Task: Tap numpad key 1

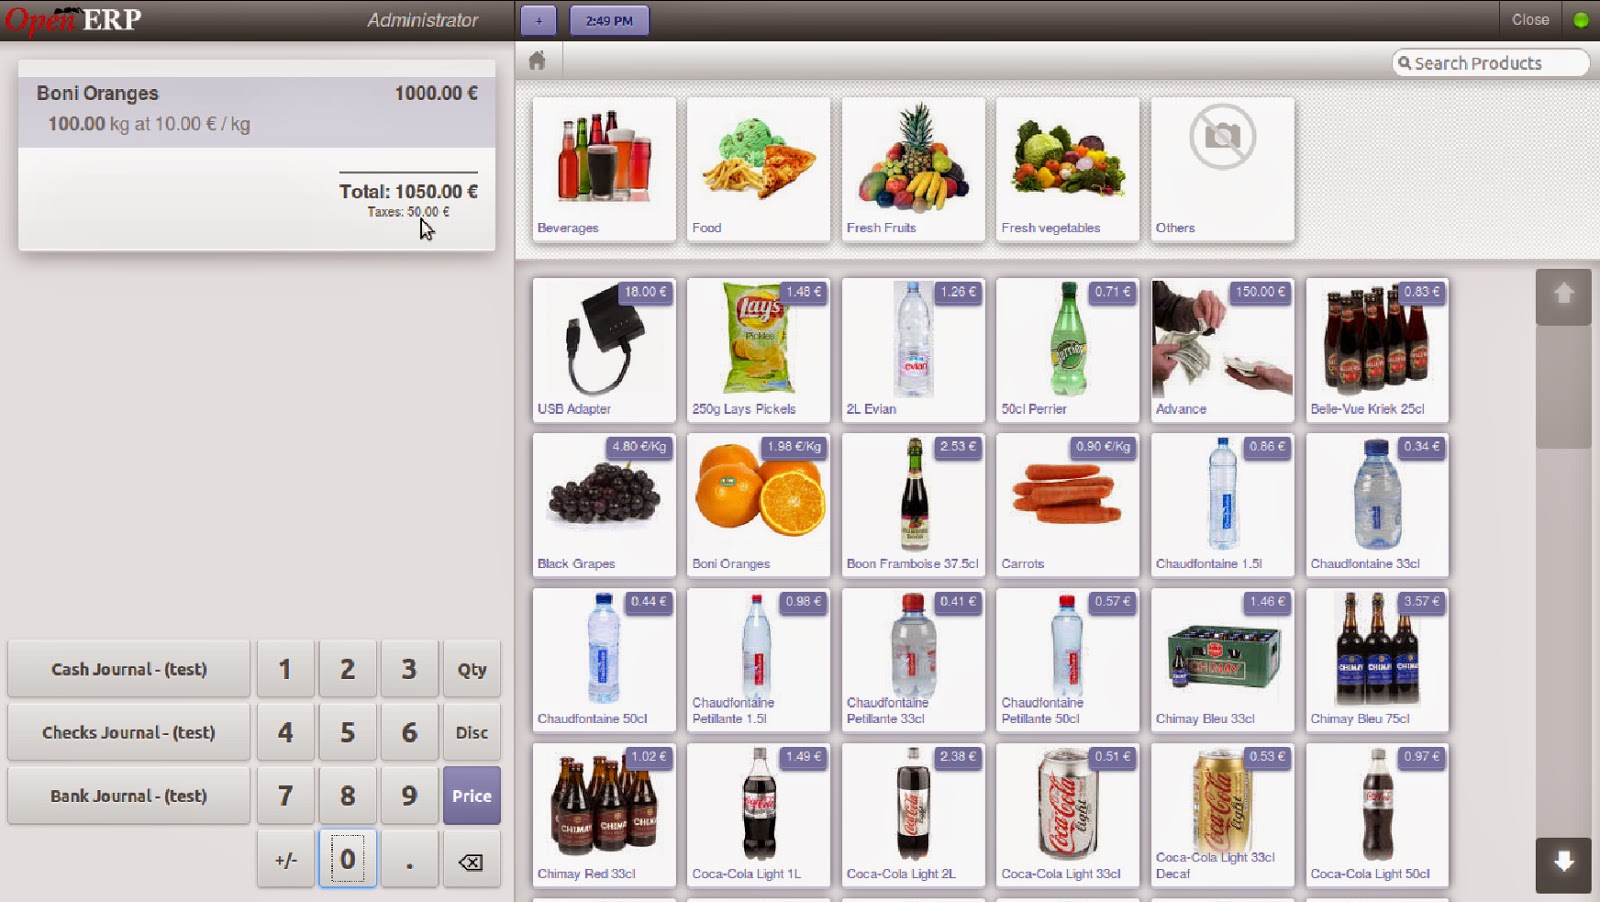Action: [285, 669]
